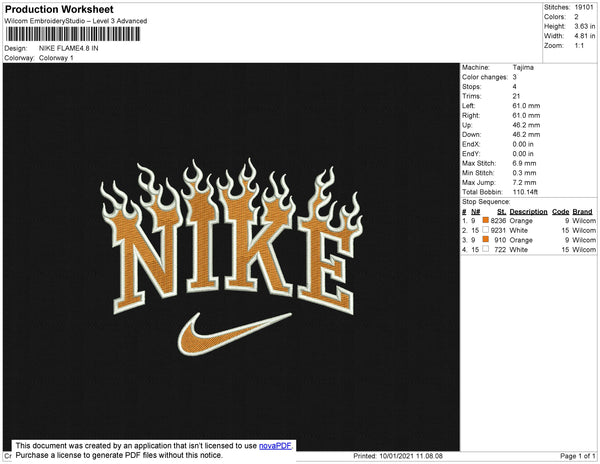This screenshot has width=600, height=464.
Task: Select the Max Stitch value '6.9 mm'
Action: 524,163
